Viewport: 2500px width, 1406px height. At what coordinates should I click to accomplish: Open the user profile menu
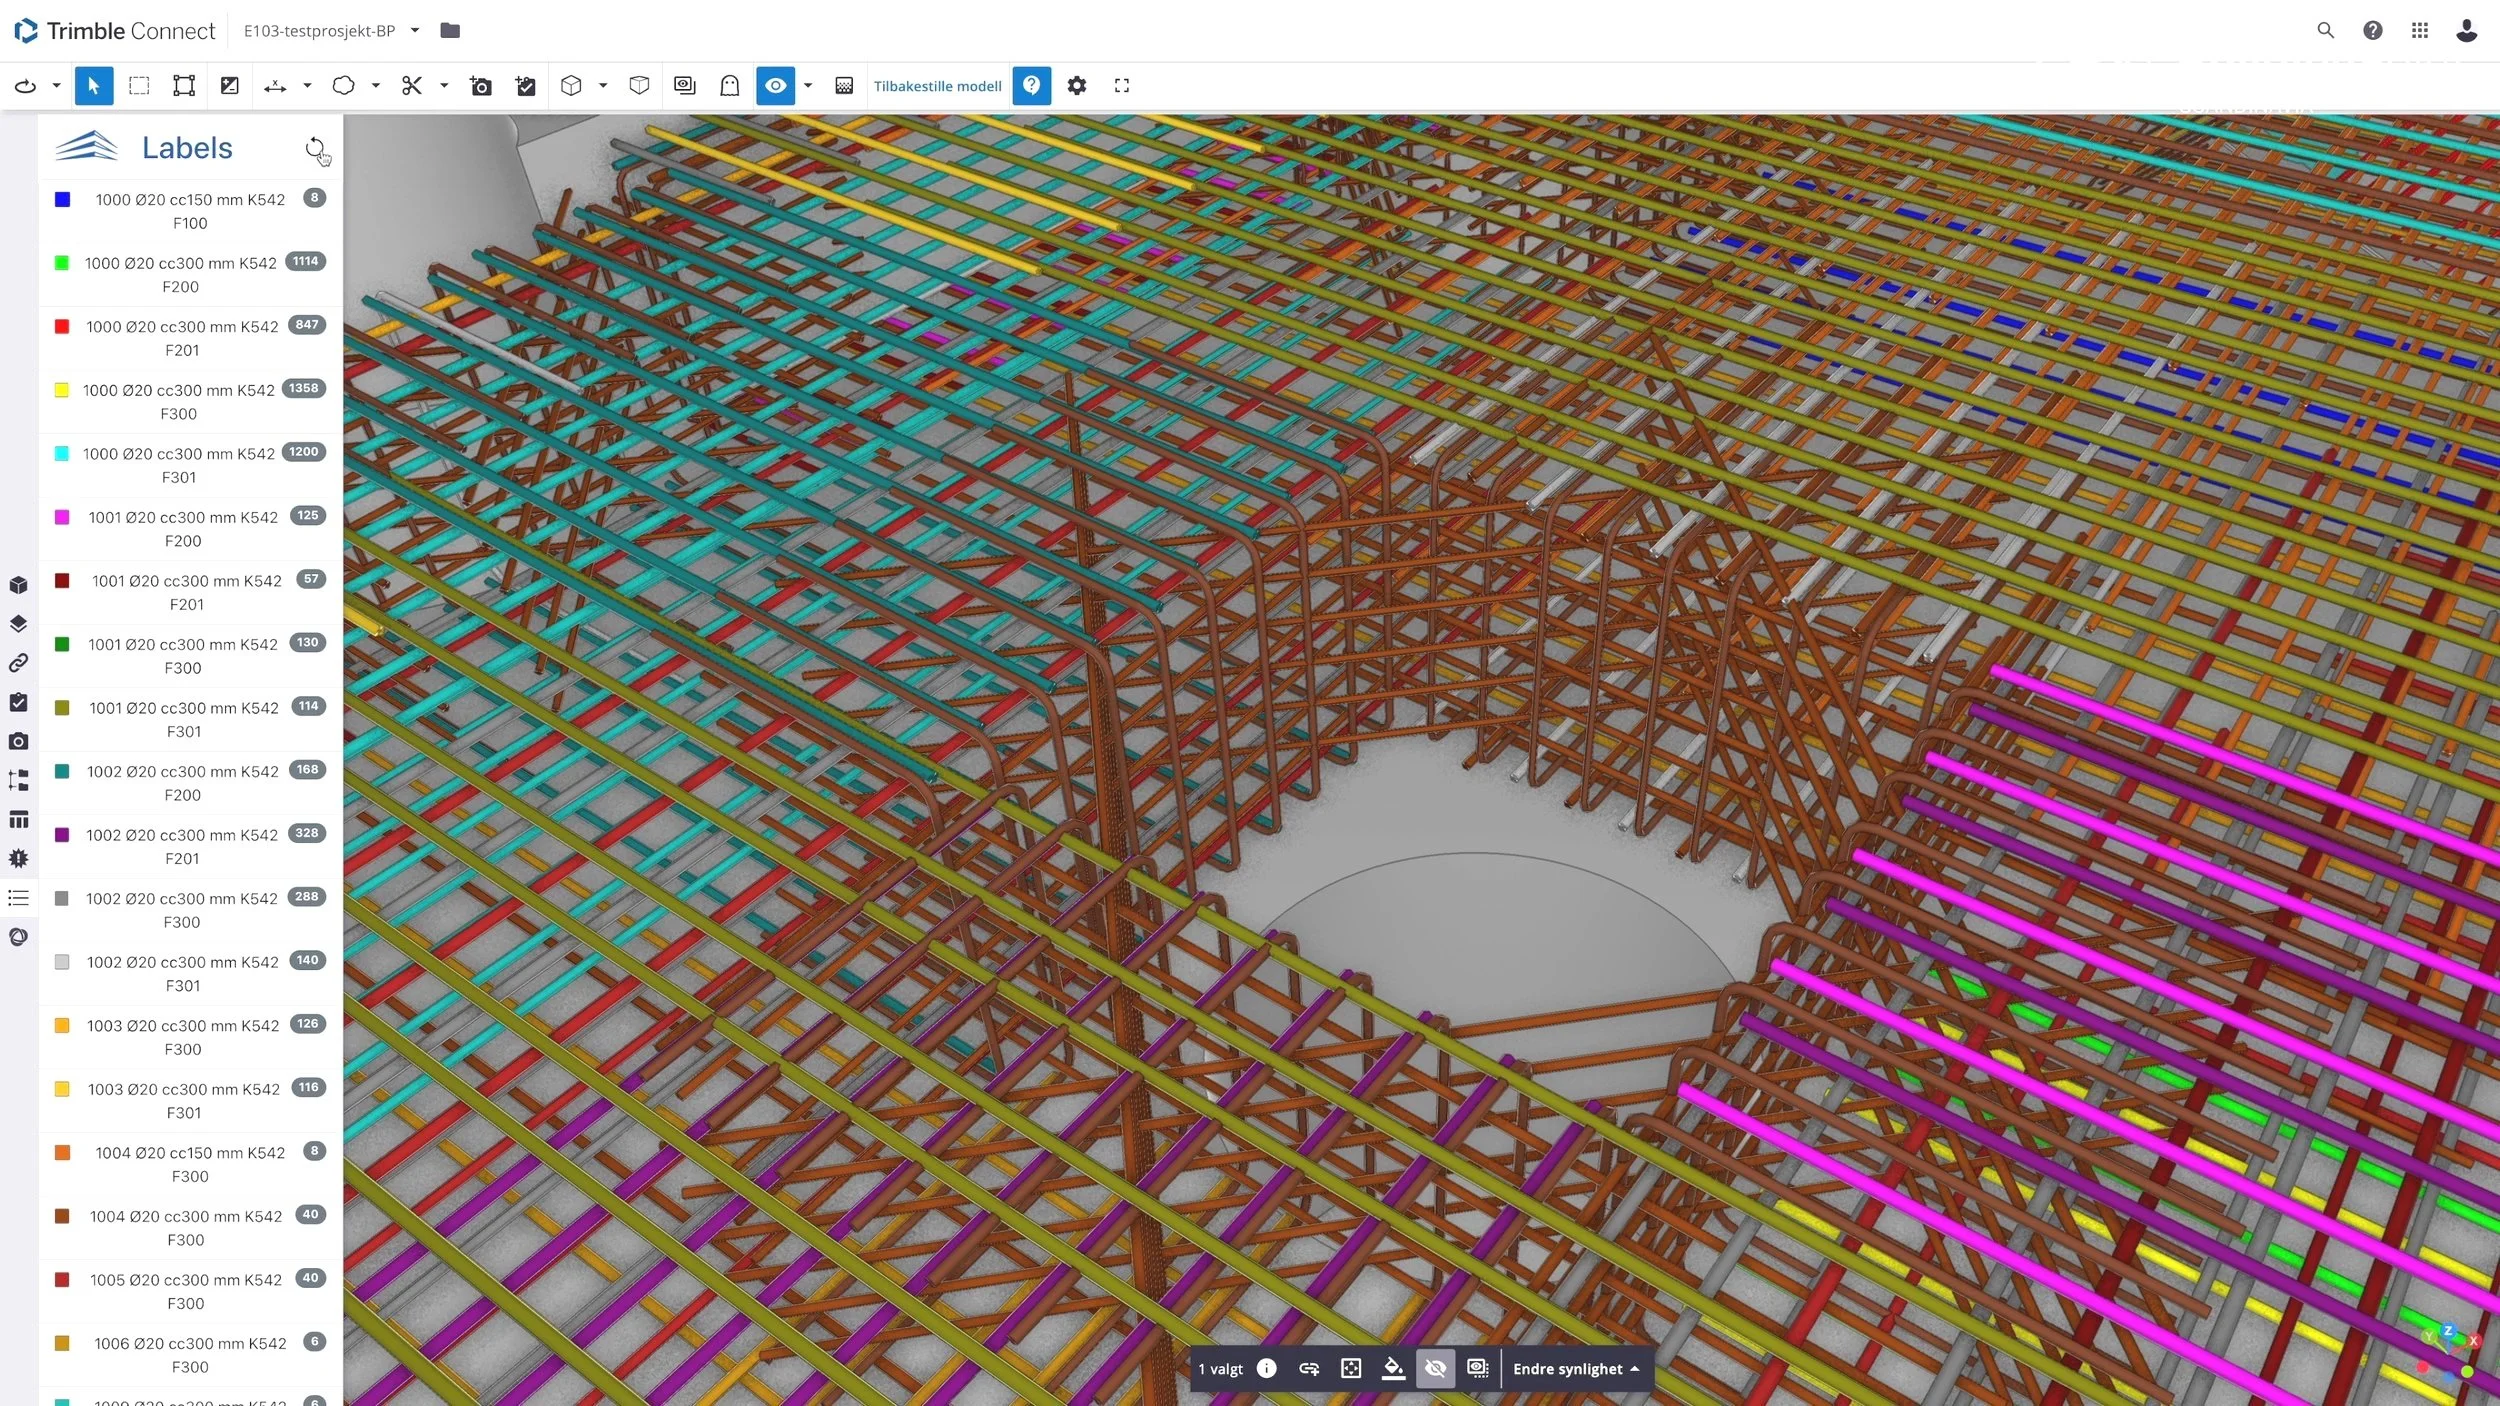2466,31
